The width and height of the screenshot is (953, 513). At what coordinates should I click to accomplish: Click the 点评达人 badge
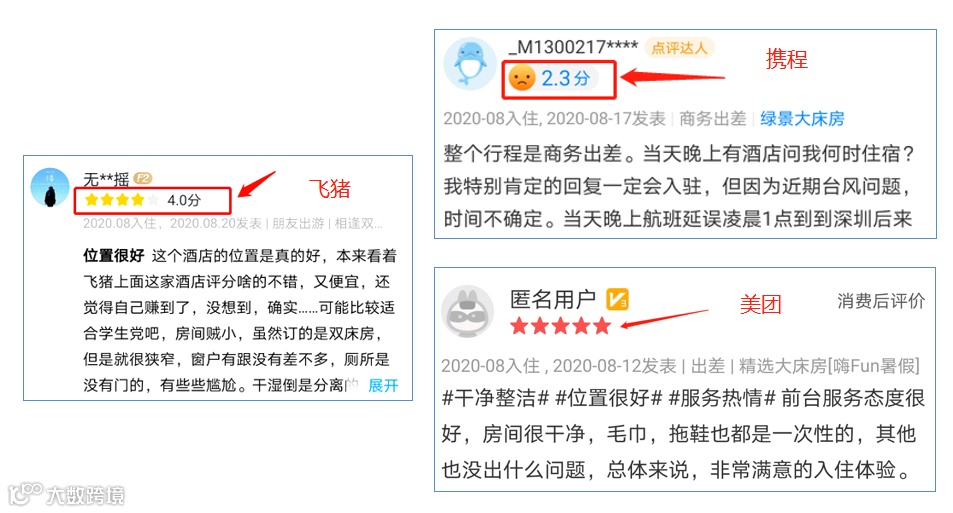[x=679, y=47]
